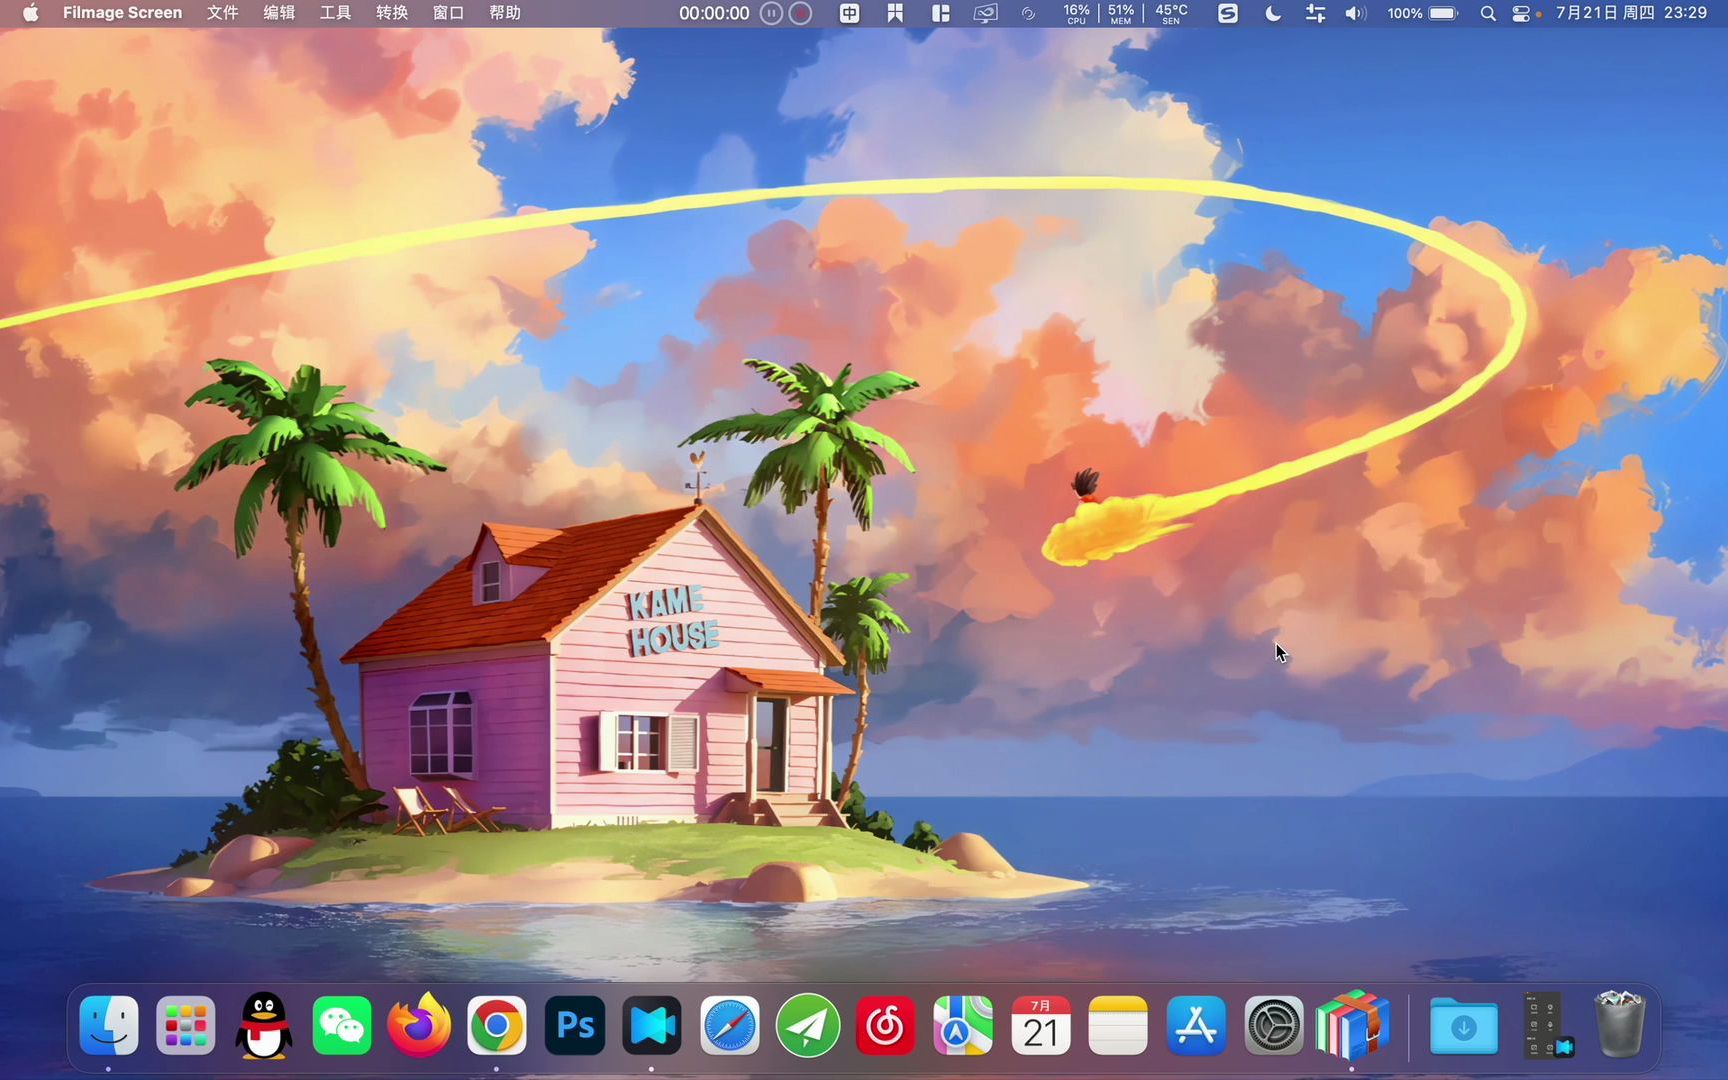Click the two-column layout menu bar icon

[x=941, y=13]
